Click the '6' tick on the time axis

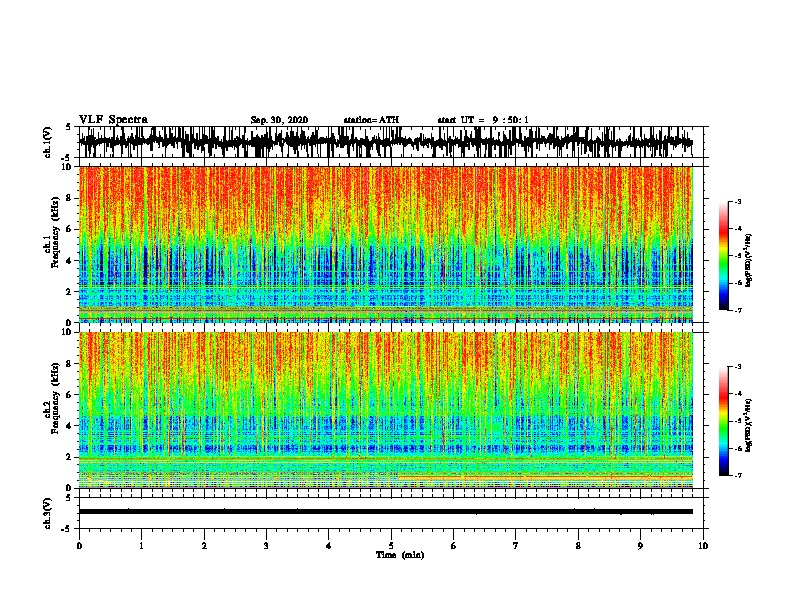pos(454,546)
